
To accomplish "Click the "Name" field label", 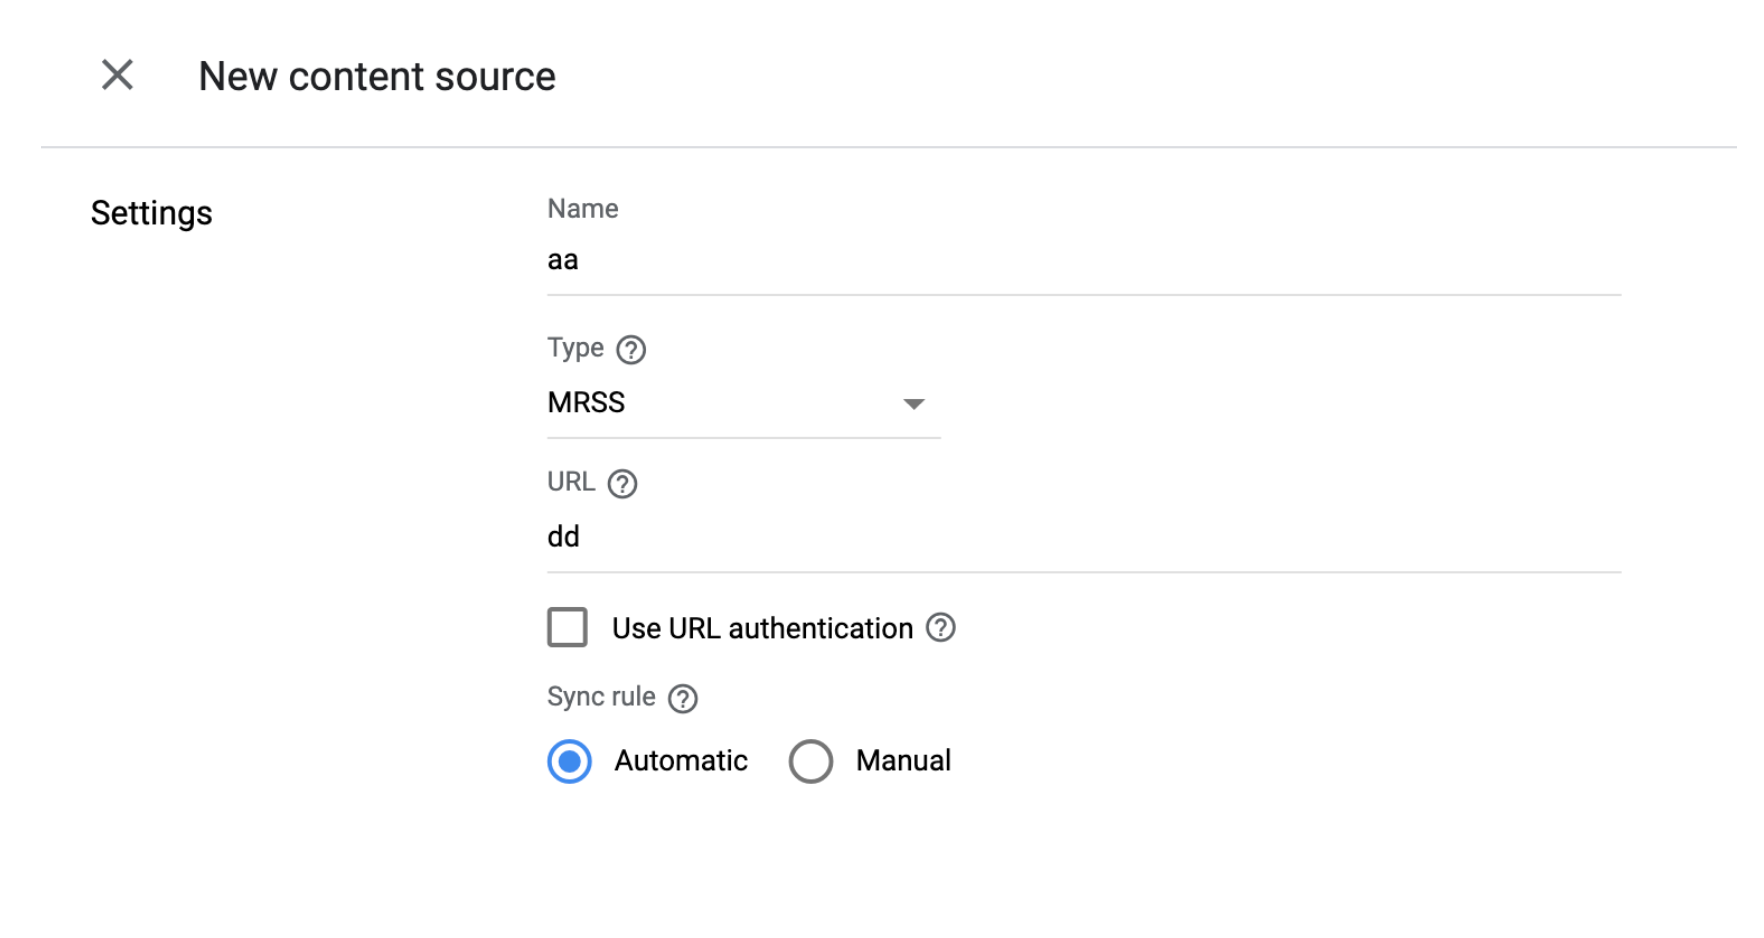I will point(583,209).
